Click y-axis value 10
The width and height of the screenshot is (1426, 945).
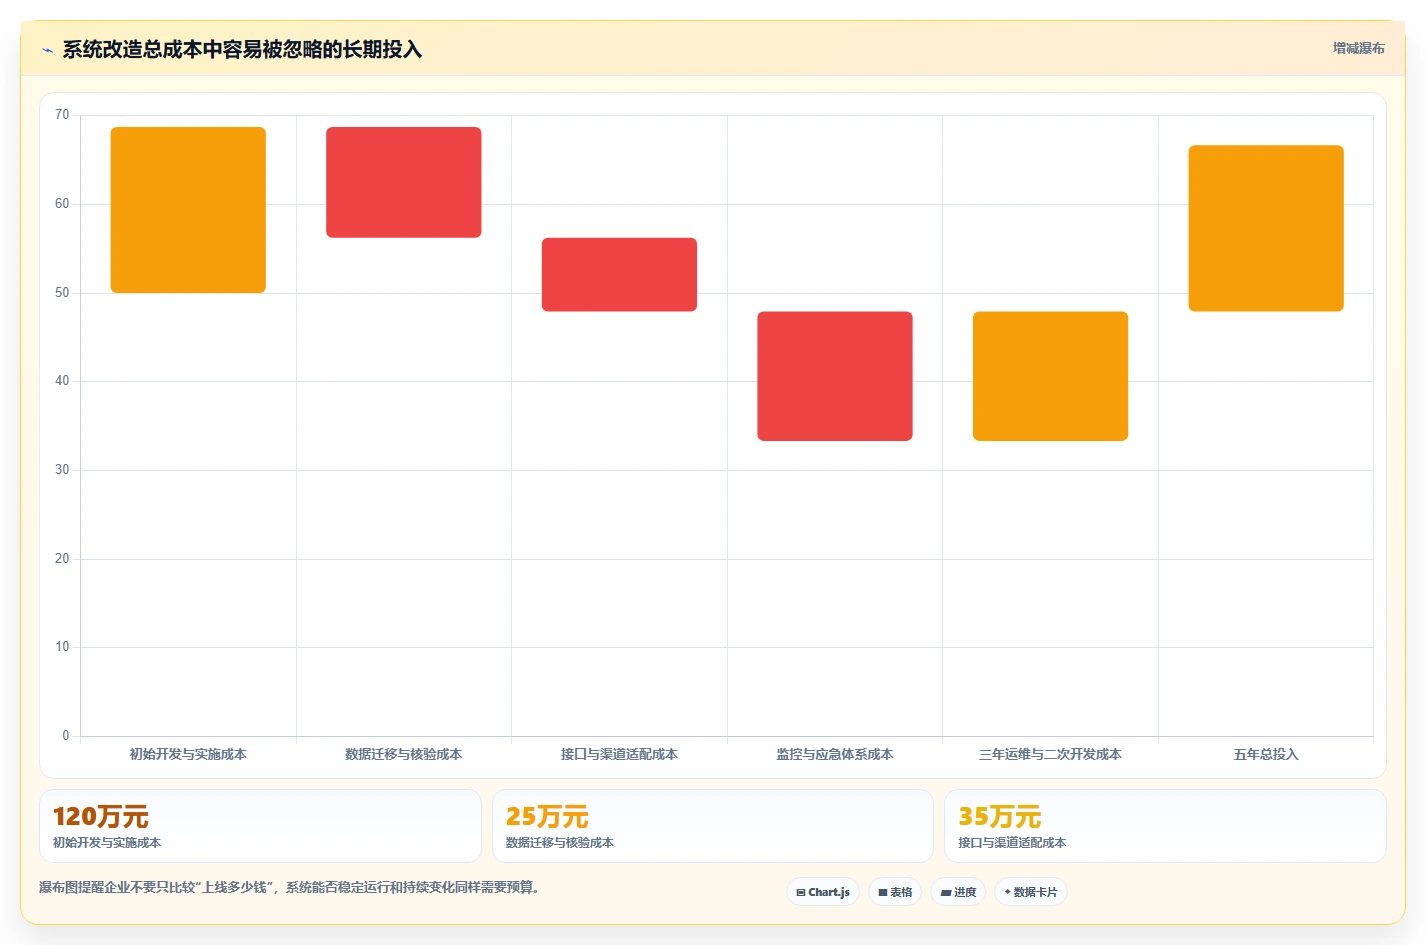pos(62,647)
